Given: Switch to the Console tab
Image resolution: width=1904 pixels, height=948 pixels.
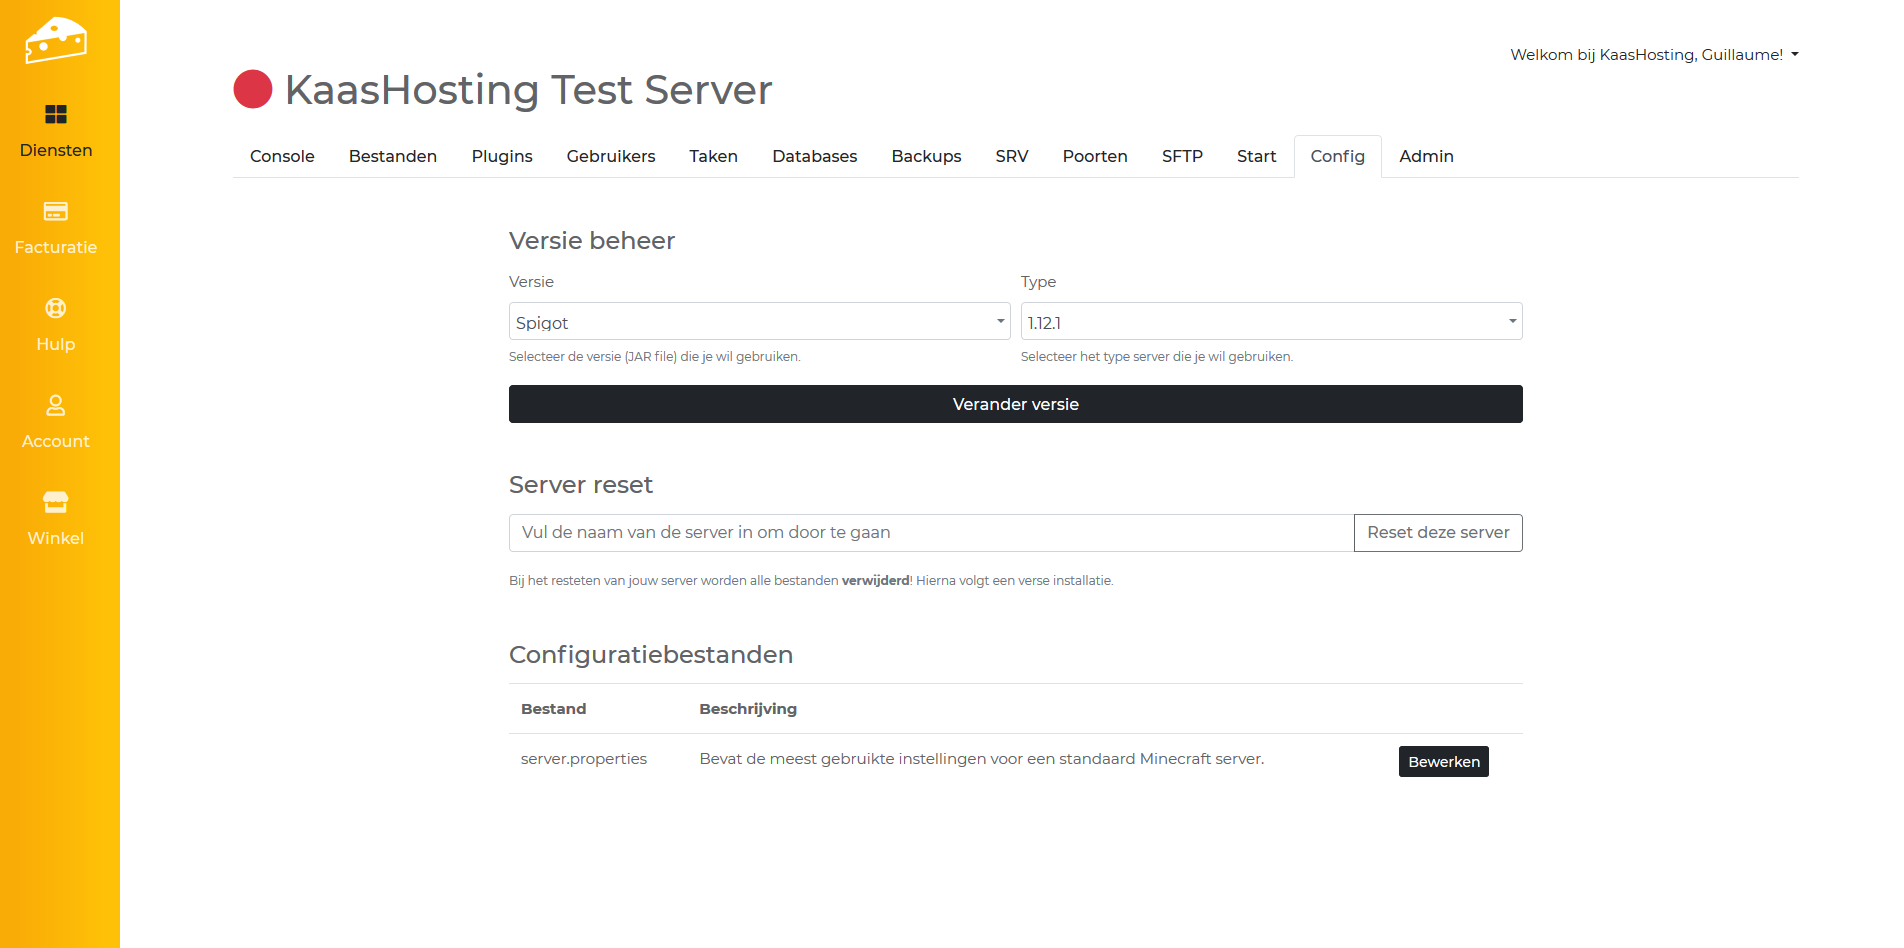Looking at the screenshot, I should pos(282,157).
